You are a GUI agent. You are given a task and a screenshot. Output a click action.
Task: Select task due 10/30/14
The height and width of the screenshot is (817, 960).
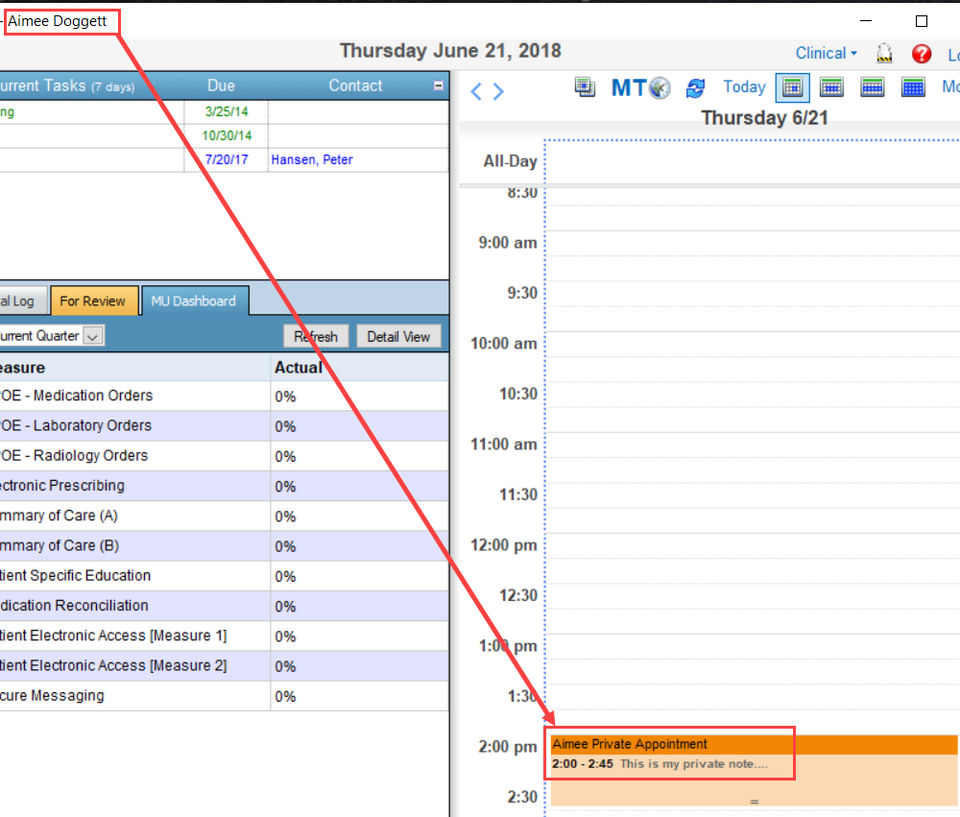pos(224,135)
